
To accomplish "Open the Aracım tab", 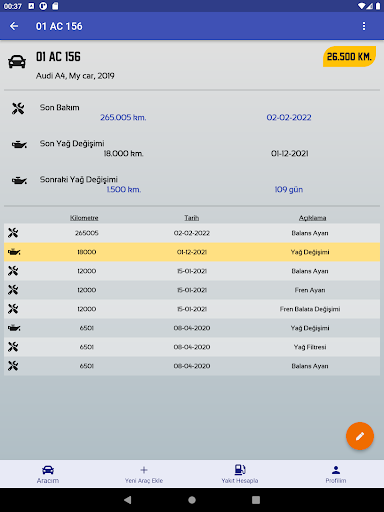I will click(48, 474).
